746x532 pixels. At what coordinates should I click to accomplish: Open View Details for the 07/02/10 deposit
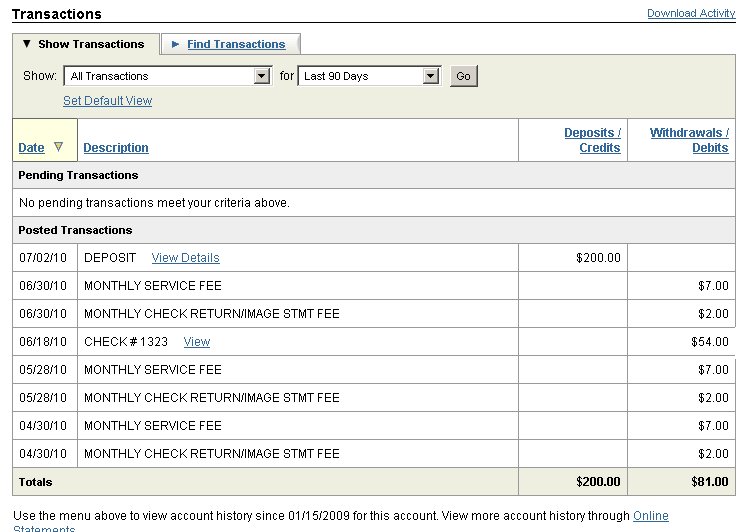point(185,258)
